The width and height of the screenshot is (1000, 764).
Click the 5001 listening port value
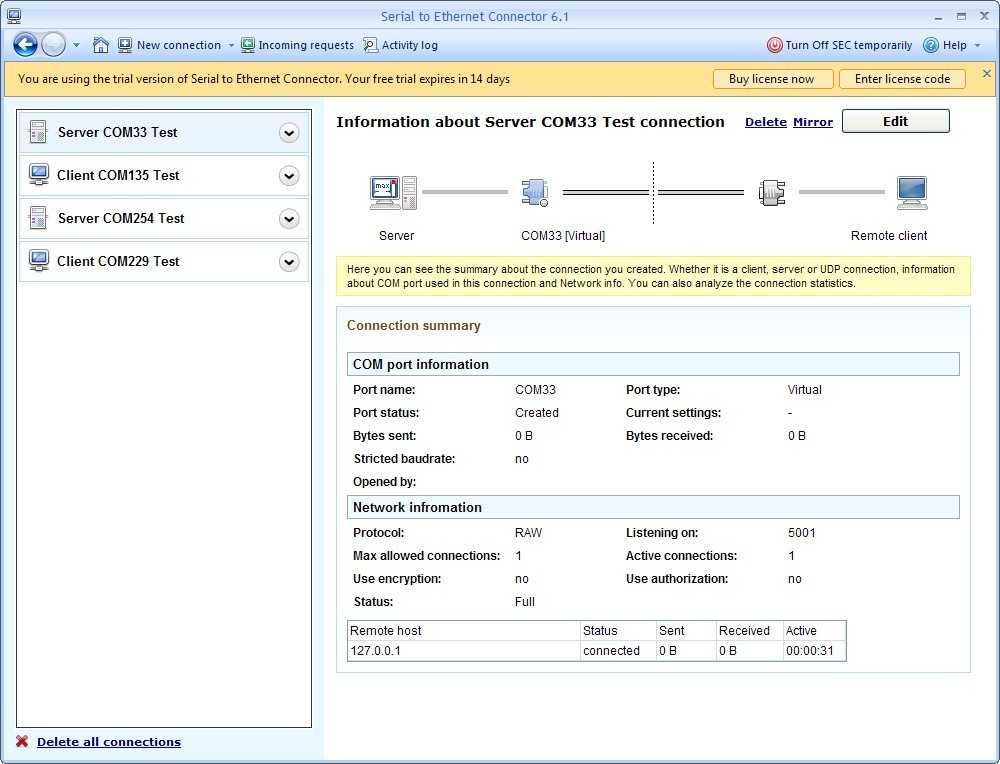[x=802, y=533]
